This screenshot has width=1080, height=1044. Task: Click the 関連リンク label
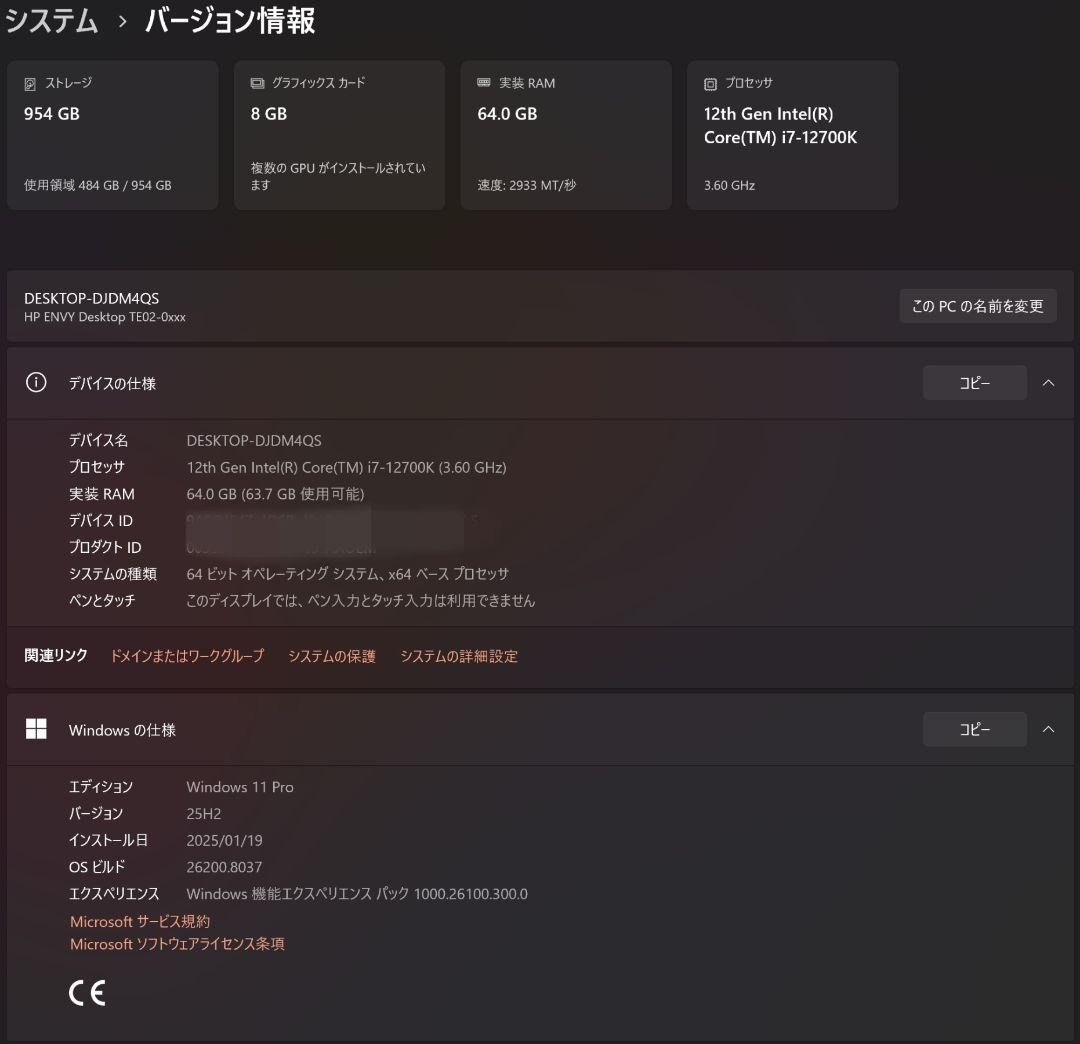pyautogui.click(x=56, y=655)
